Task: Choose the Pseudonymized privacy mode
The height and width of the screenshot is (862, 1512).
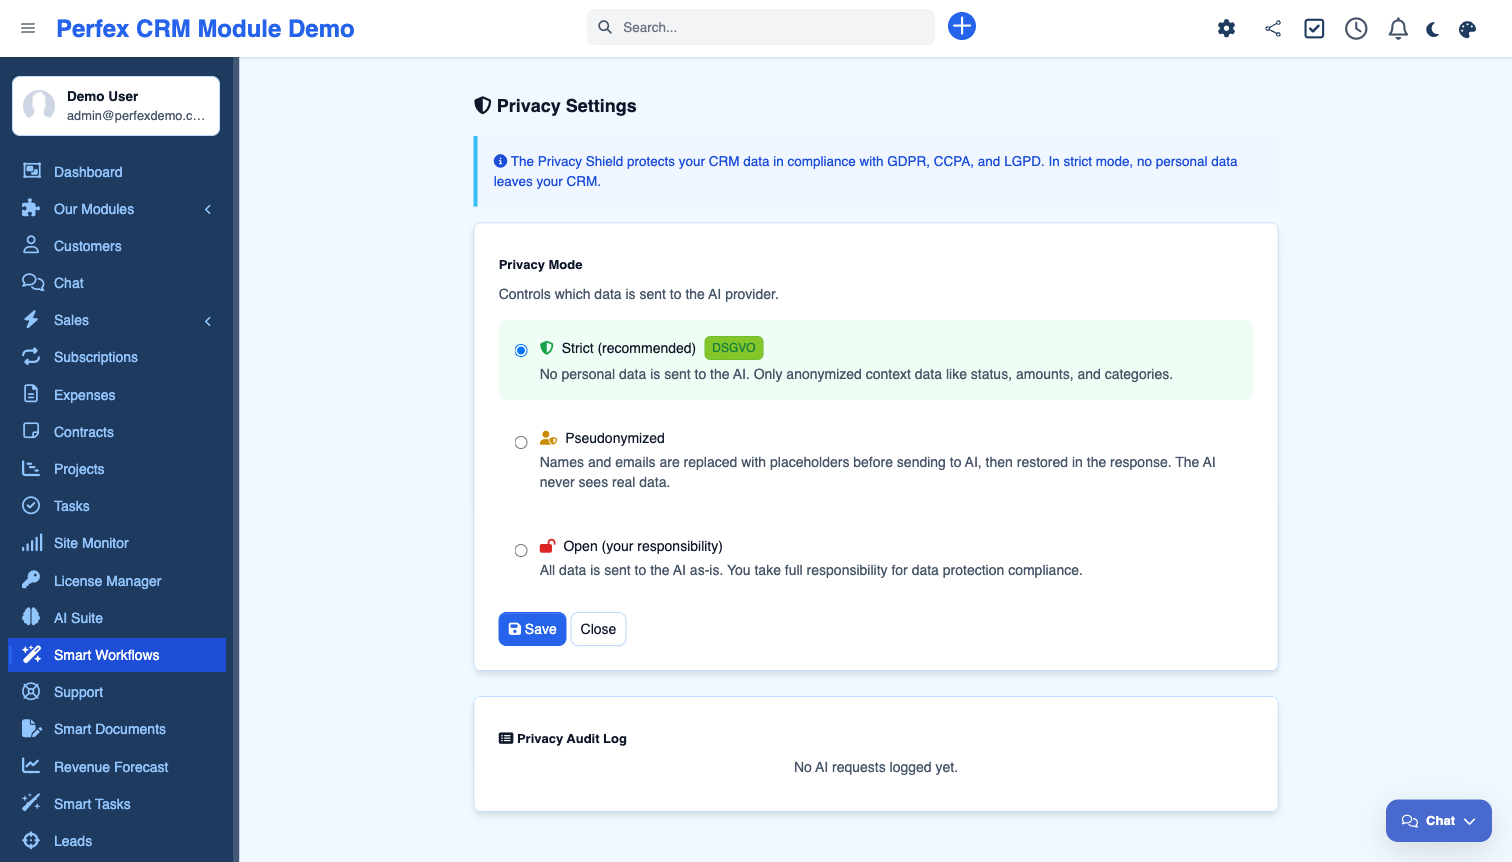Action: tap(521, 442)
